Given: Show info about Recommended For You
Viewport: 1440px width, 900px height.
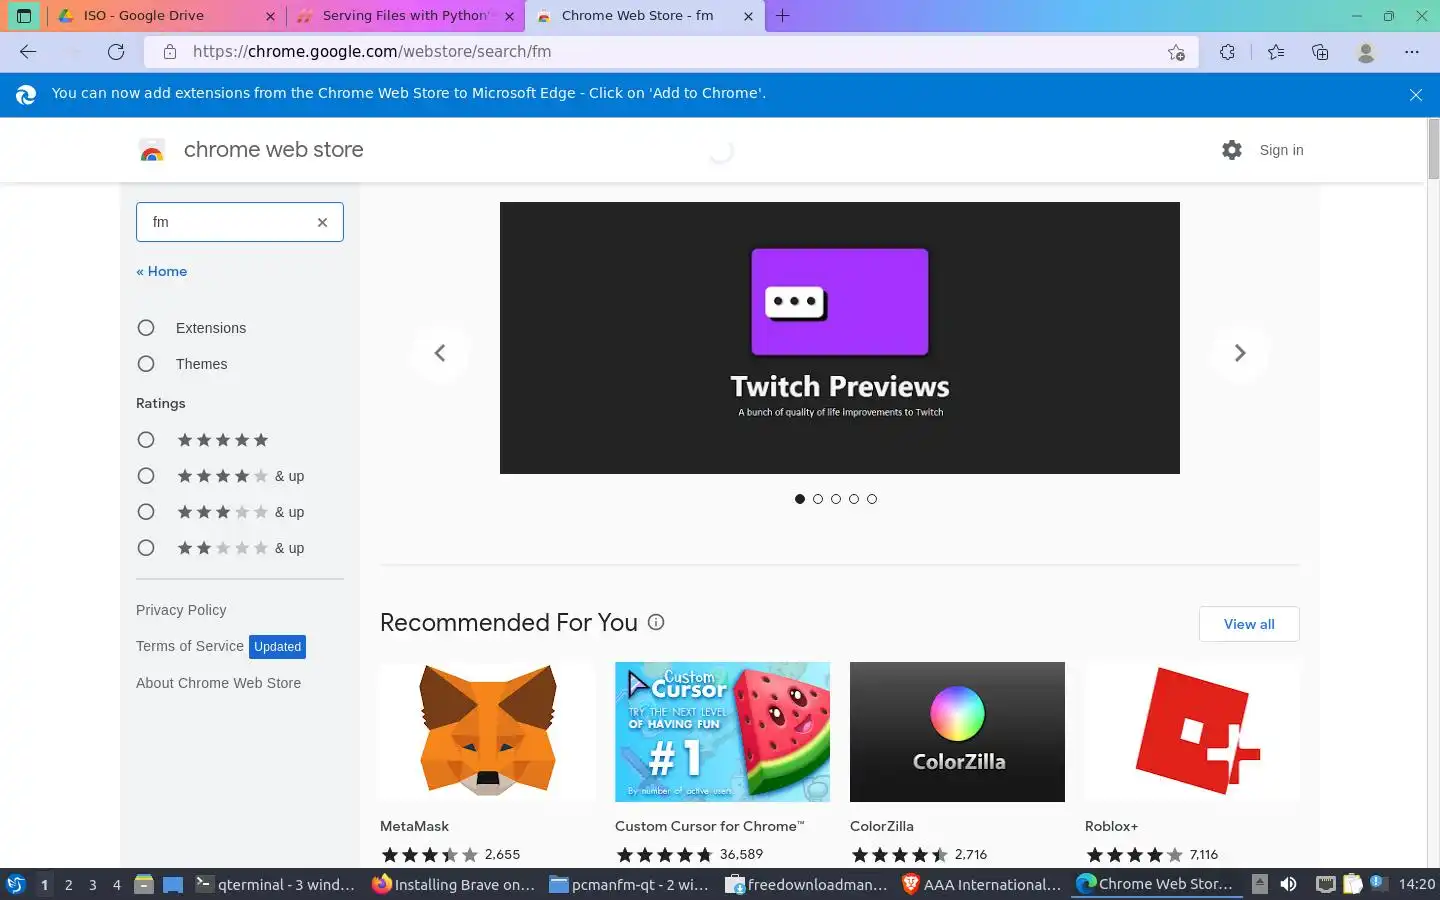Looking at the screenshot, I should coord(656,622).
